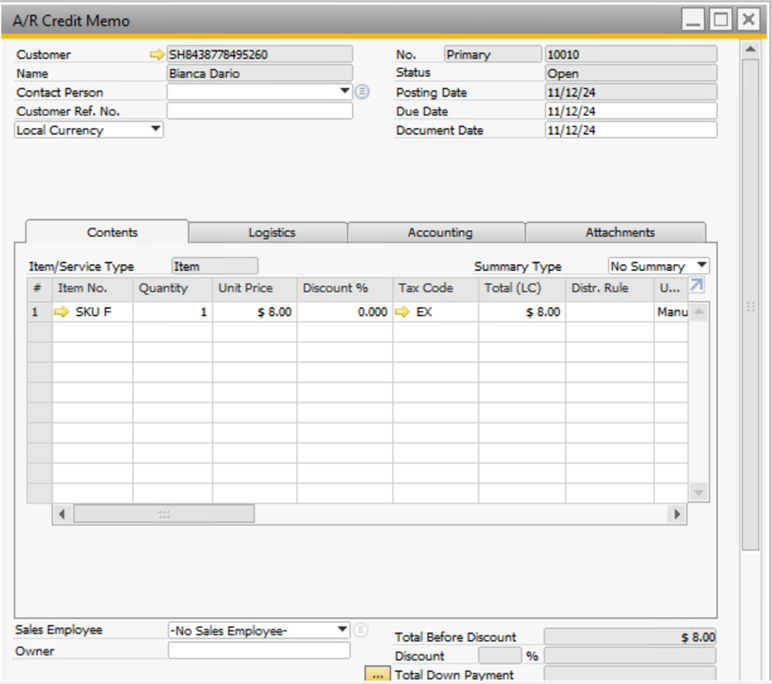
Task: Click the Total Before Discount value
Action: tap(630, 637)
